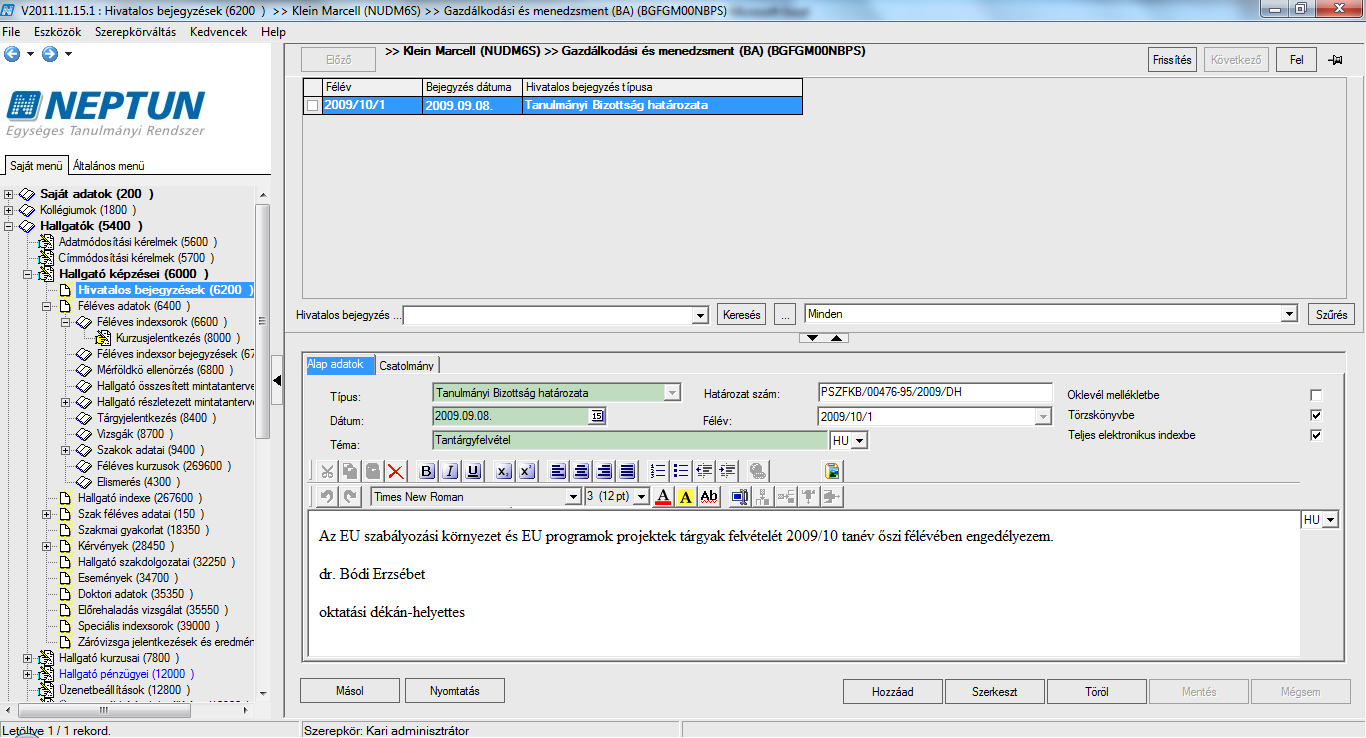
Task: Uncheck Teljes elektronikus indexbe checkbox
Action: click(1316, 435)
